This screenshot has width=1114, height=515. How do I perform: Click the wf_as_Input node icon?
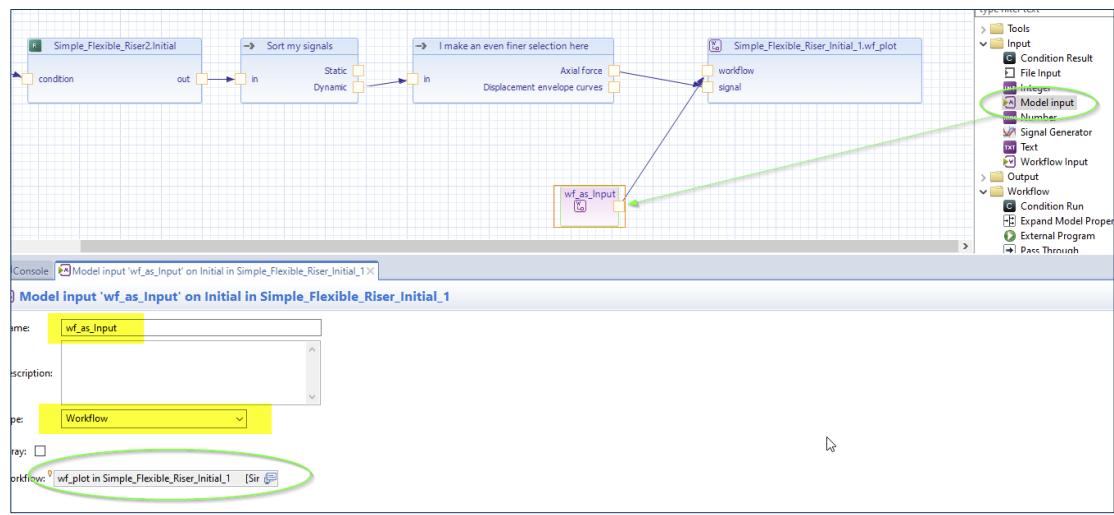point(580,207)
